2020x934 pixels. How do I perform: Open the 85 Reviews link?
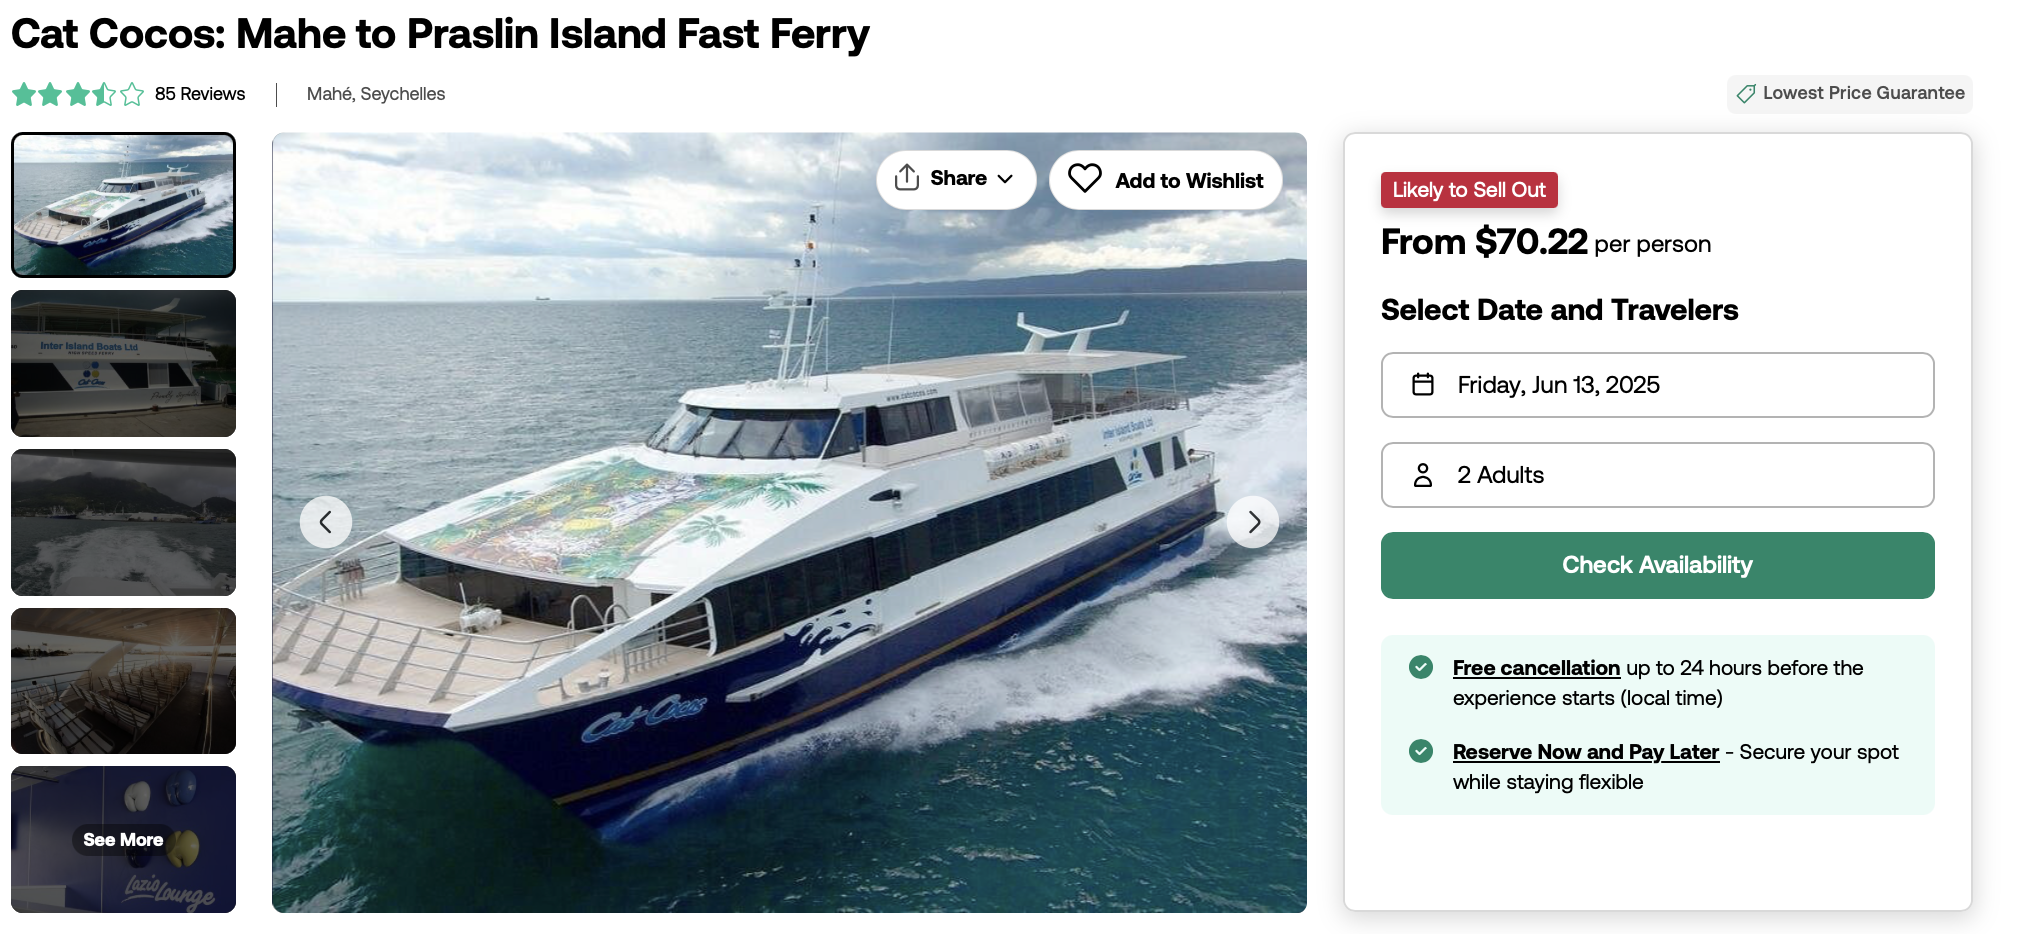pyautogui.click(x=200, y=94)
